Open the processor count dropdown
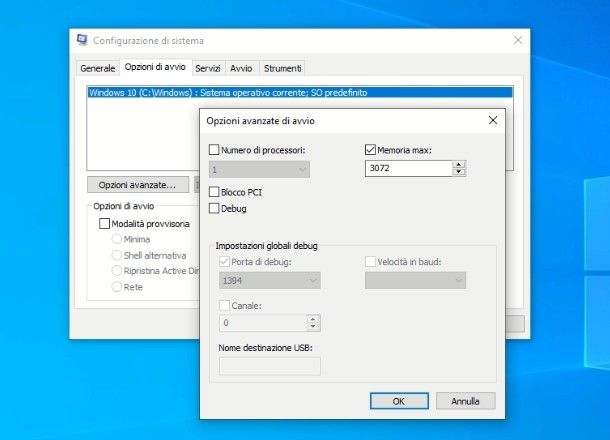Screen dimensions: 610x440 (x=259, y=170)
